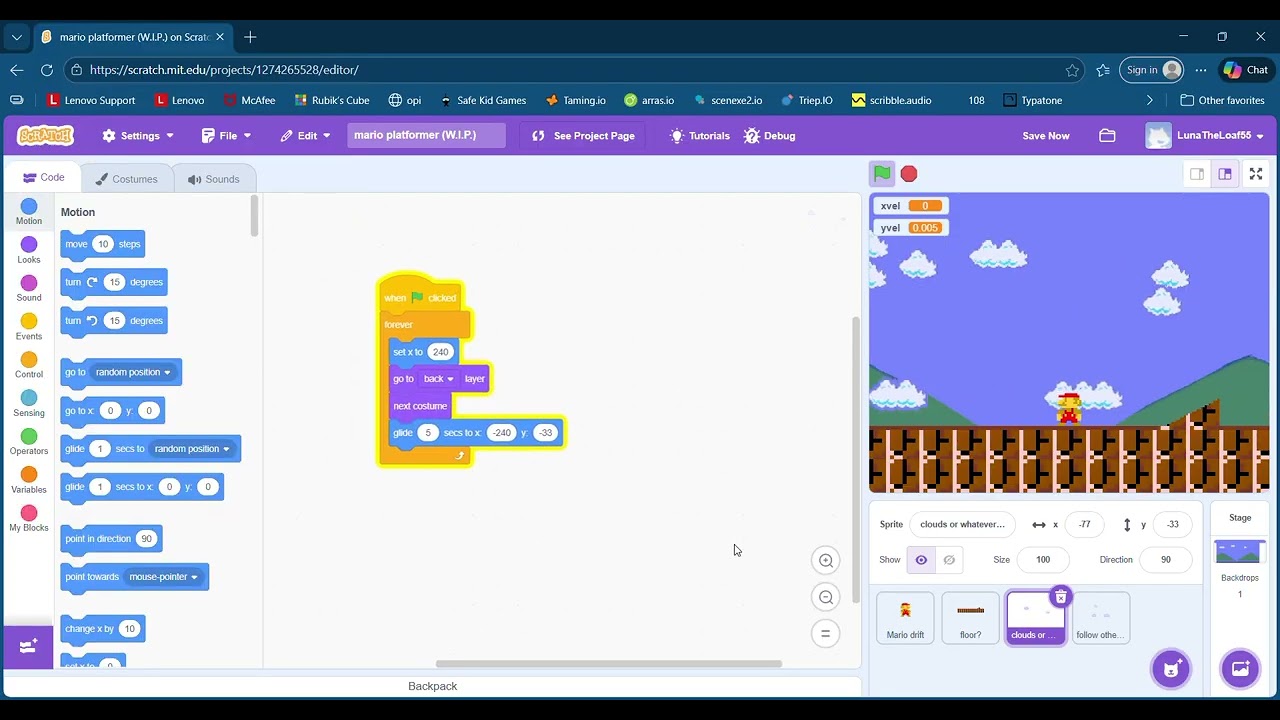Screen dimensions: 1280x720
Task: Select the Variables block category
Action: pos(29,480)
